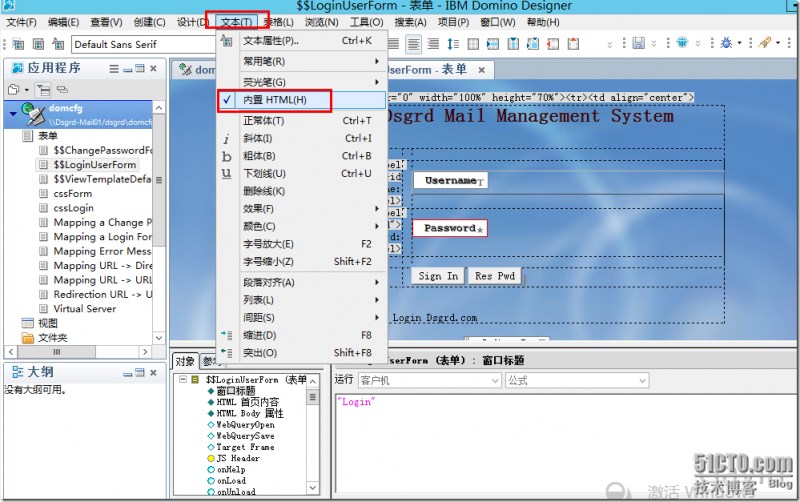800x502 pixels.
Task: Click the blue globe preview toolbar icon
Action: tap(682, 42)
